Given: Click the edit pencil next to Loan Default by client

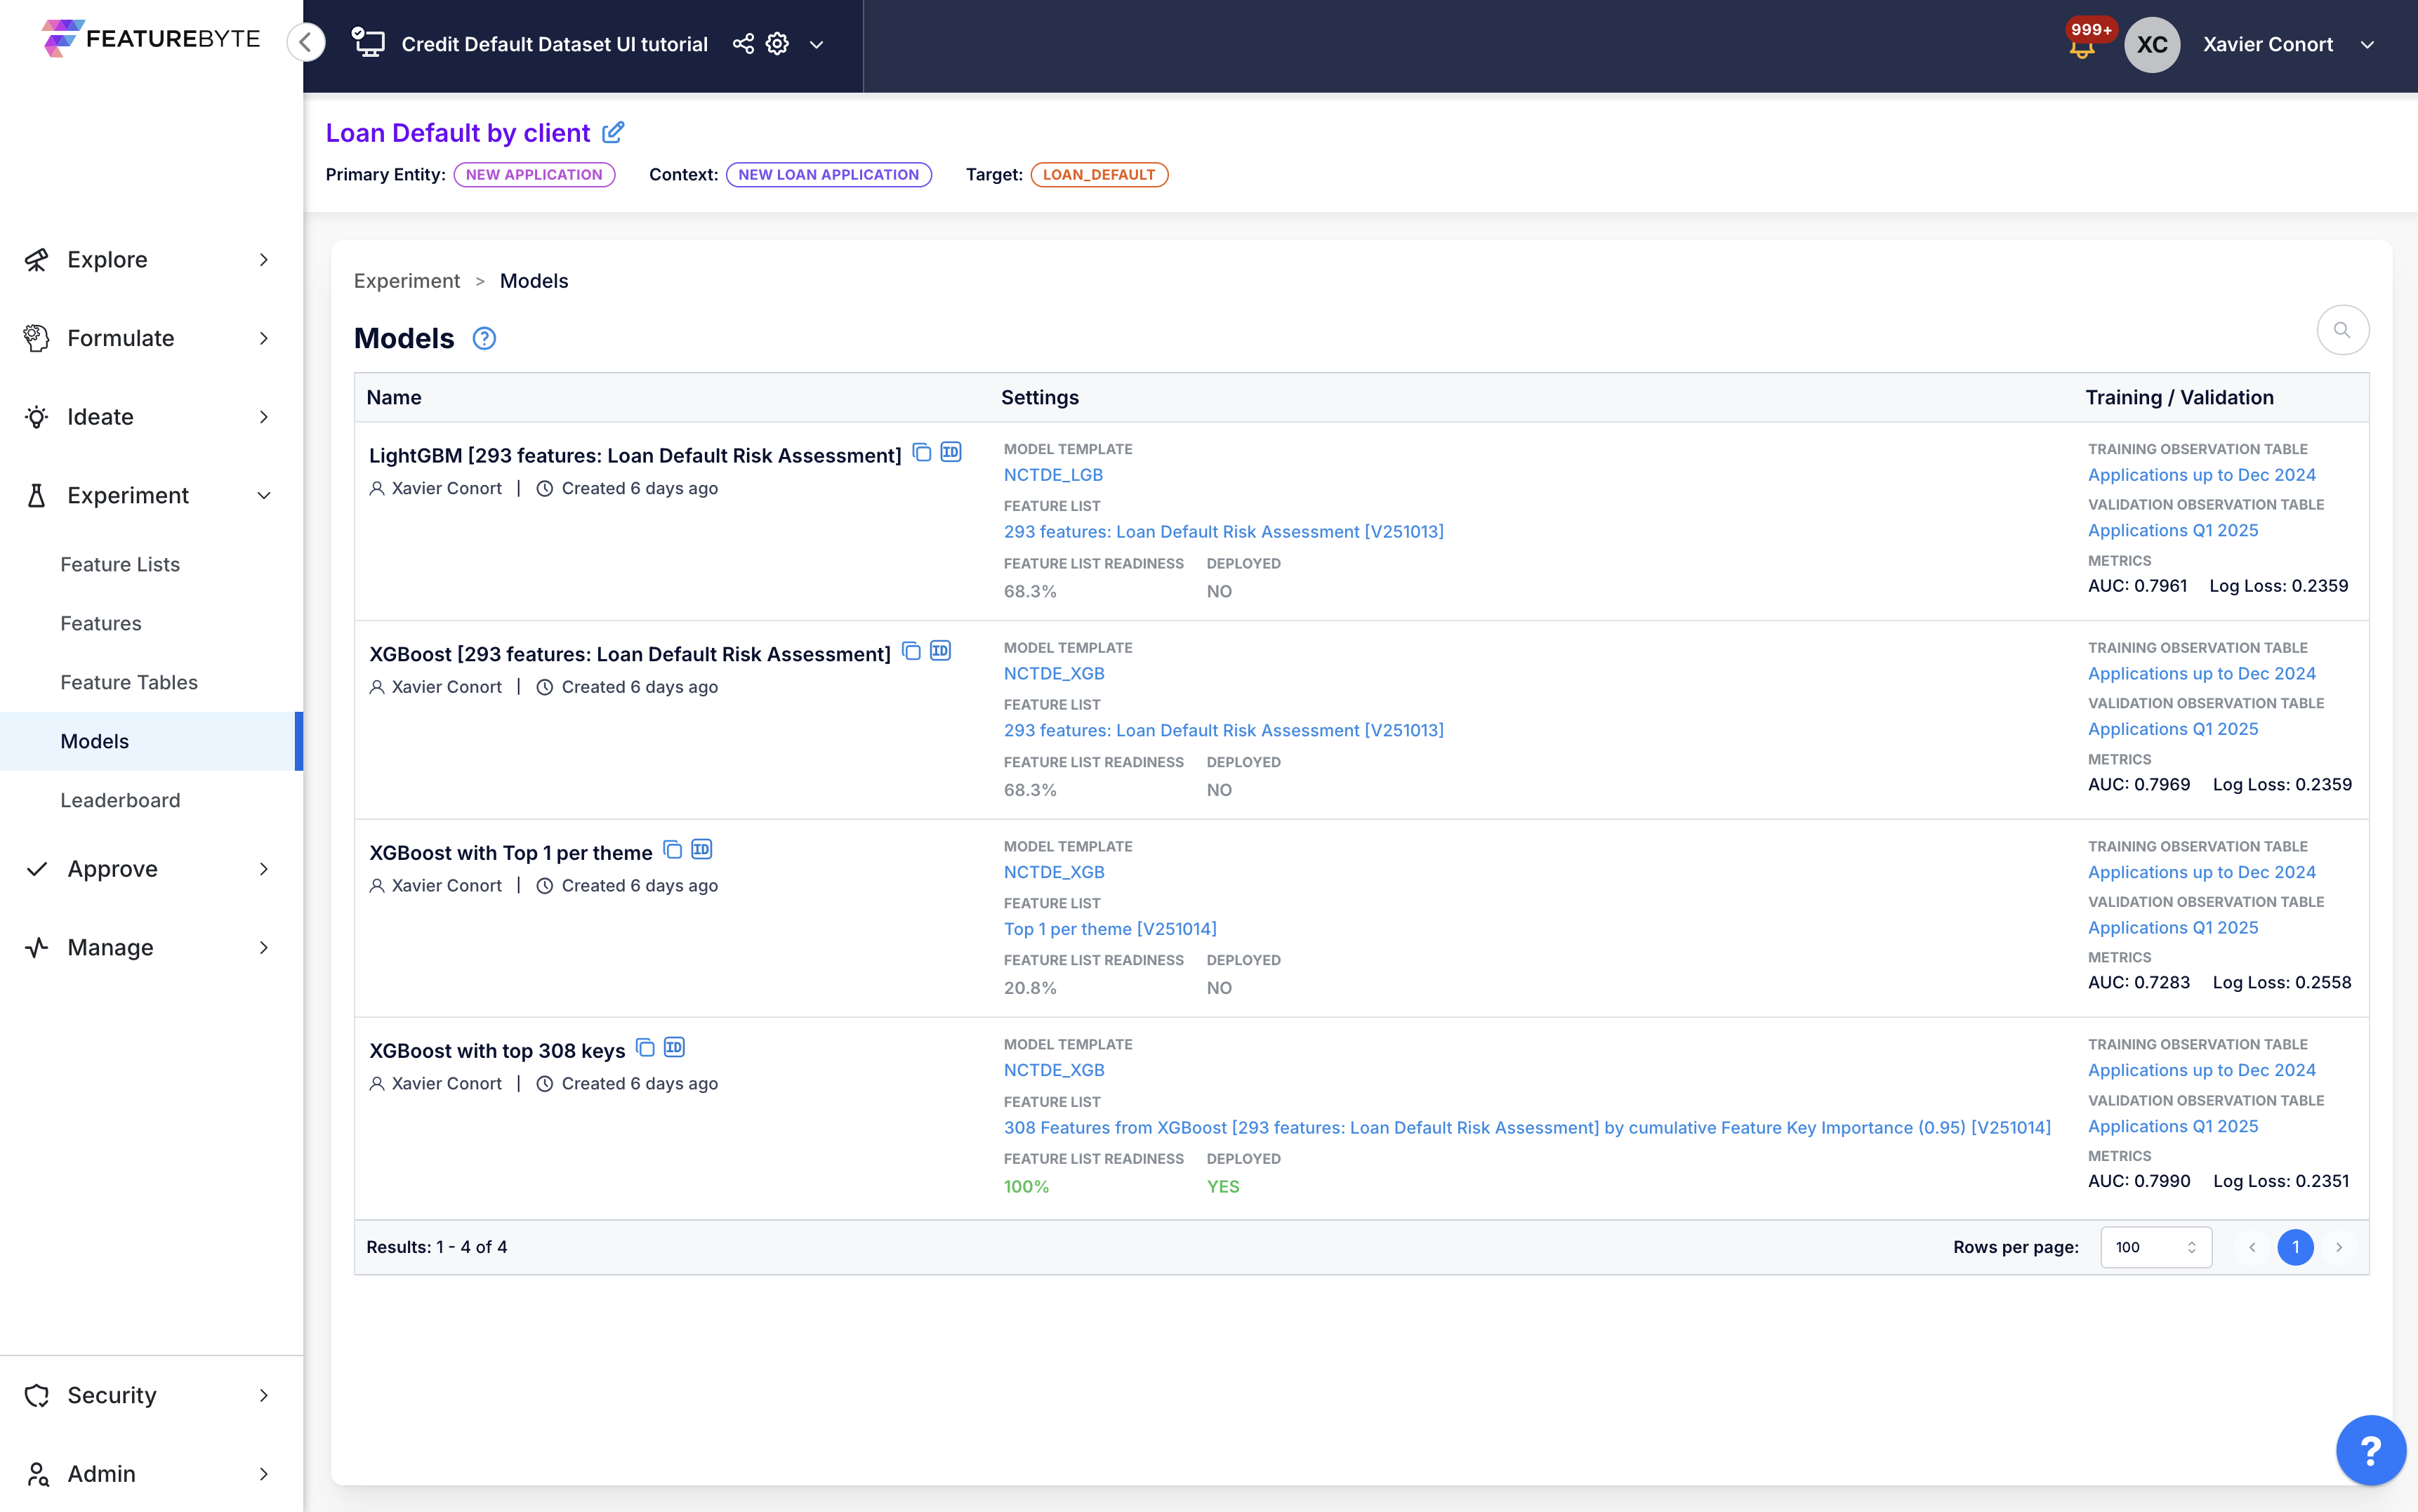Looking at the screenshot, I should point(613,132).
